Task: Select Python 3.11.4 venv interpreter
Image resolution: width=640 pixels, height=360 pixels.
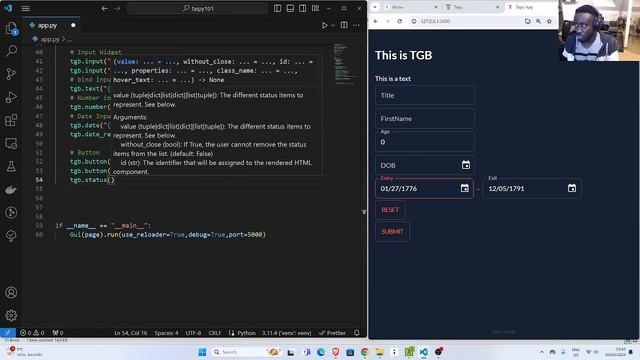Action: click(287, 333)
